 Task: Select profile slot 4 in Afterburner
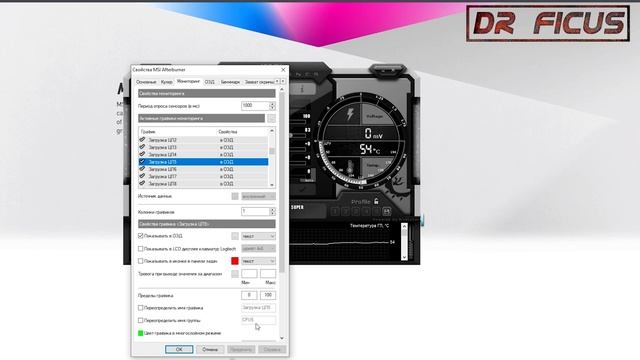(366, 211)
